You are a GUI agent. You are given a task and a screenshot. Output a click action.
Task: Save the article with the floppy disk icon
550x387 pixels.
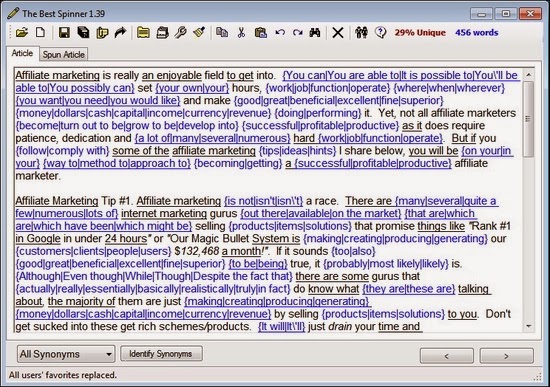coord(64,33)
